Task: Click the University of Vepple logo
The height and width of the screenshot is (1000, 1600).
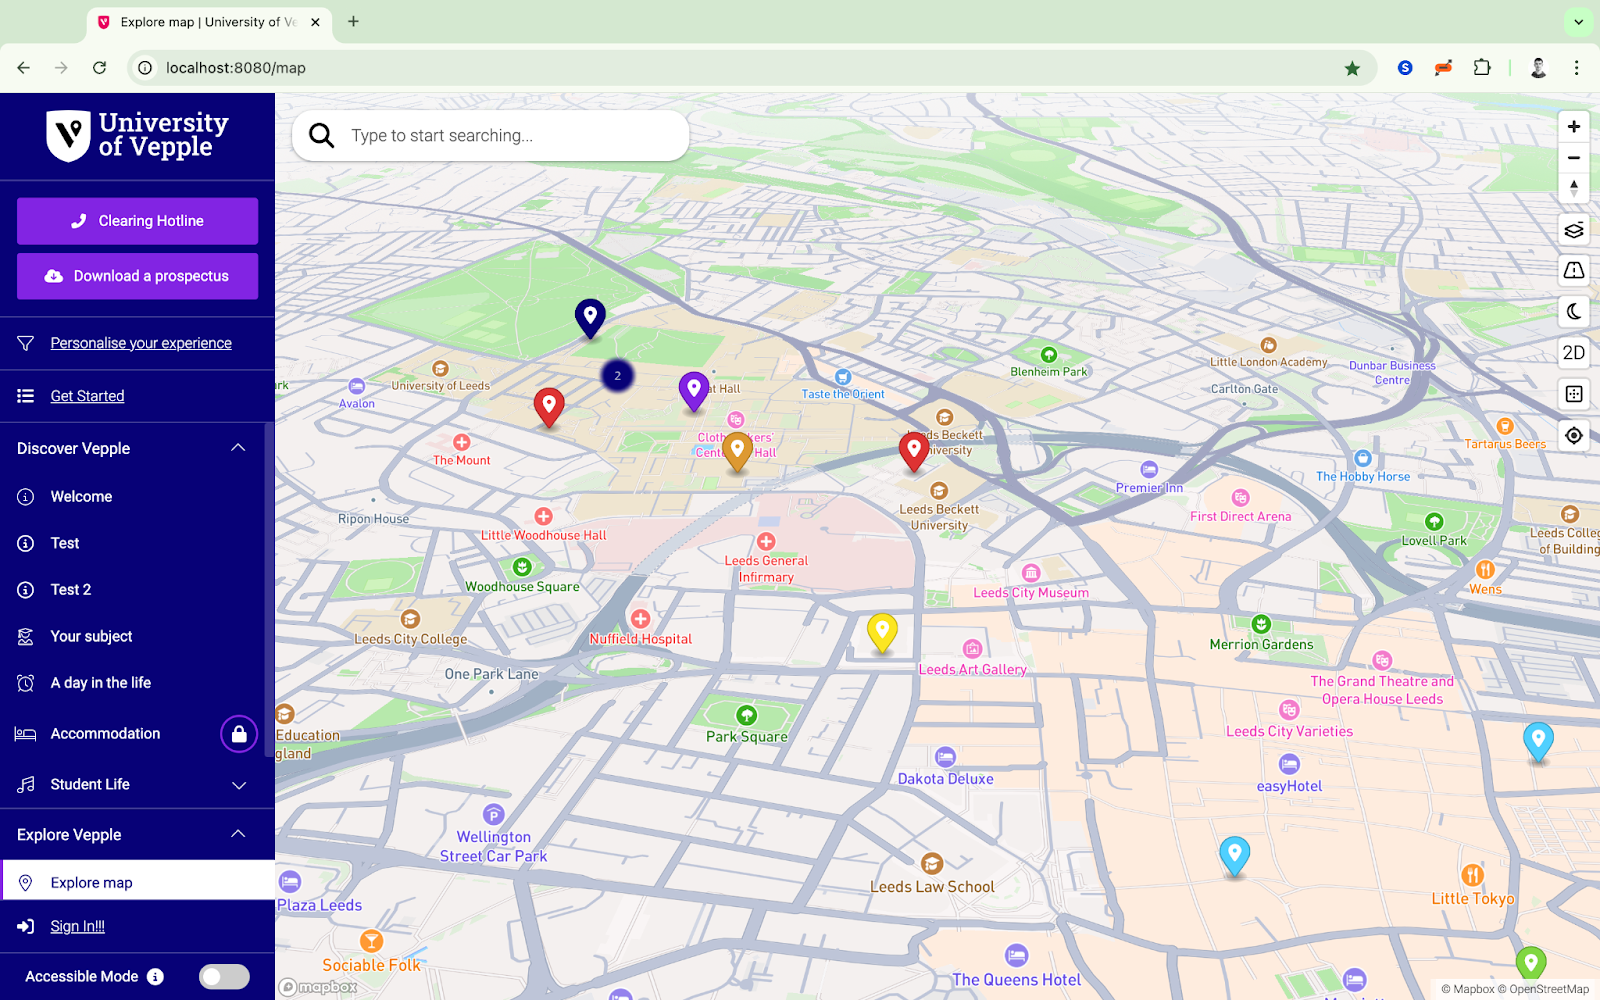Action: (137, 136)
